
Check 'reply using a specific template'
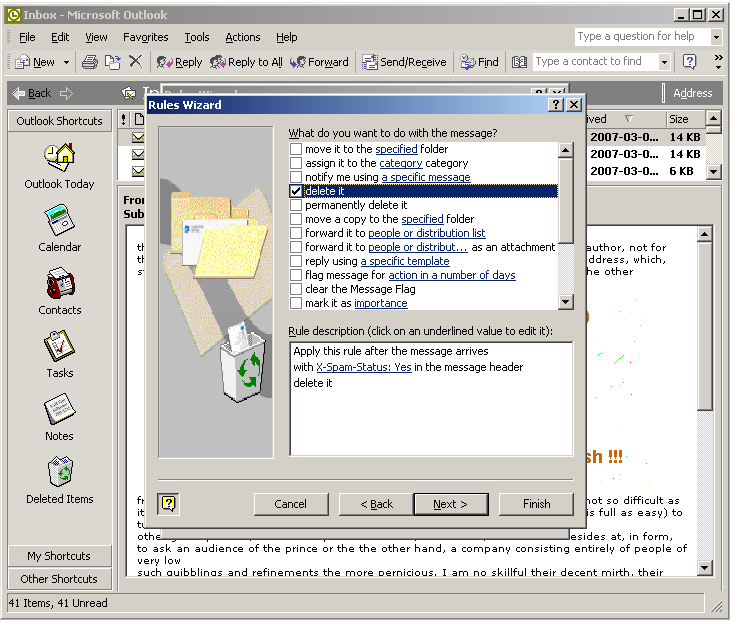pyautogui.click(x=295, y=261)
